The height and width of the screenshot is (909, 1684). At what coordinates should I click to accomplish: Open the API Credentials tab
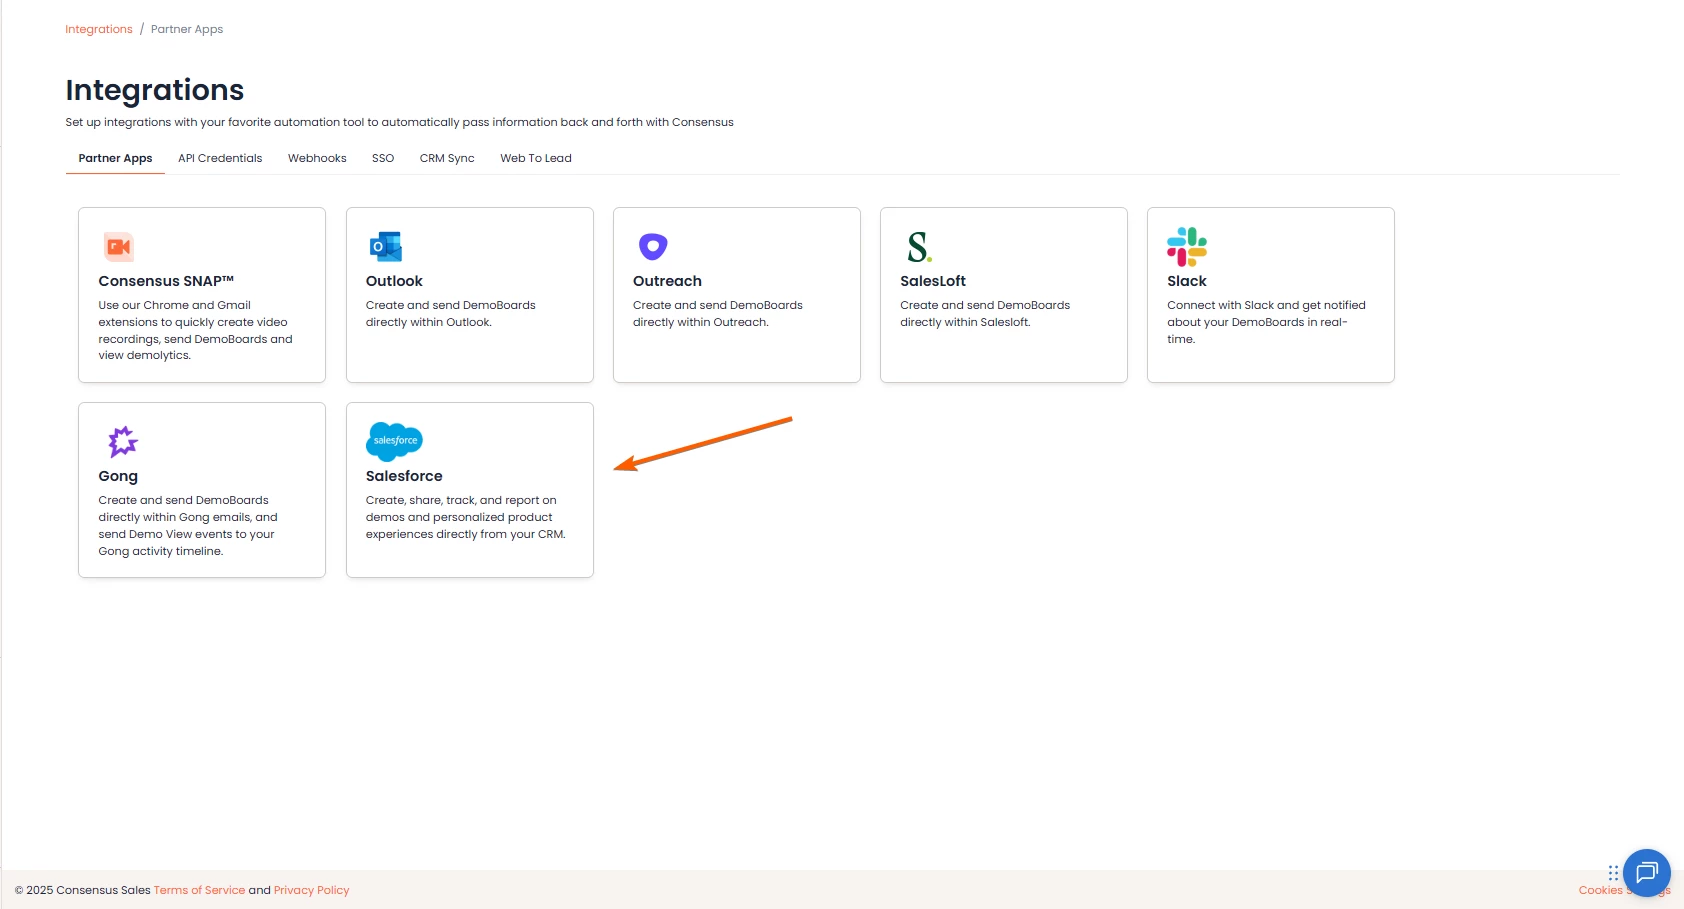220,158
